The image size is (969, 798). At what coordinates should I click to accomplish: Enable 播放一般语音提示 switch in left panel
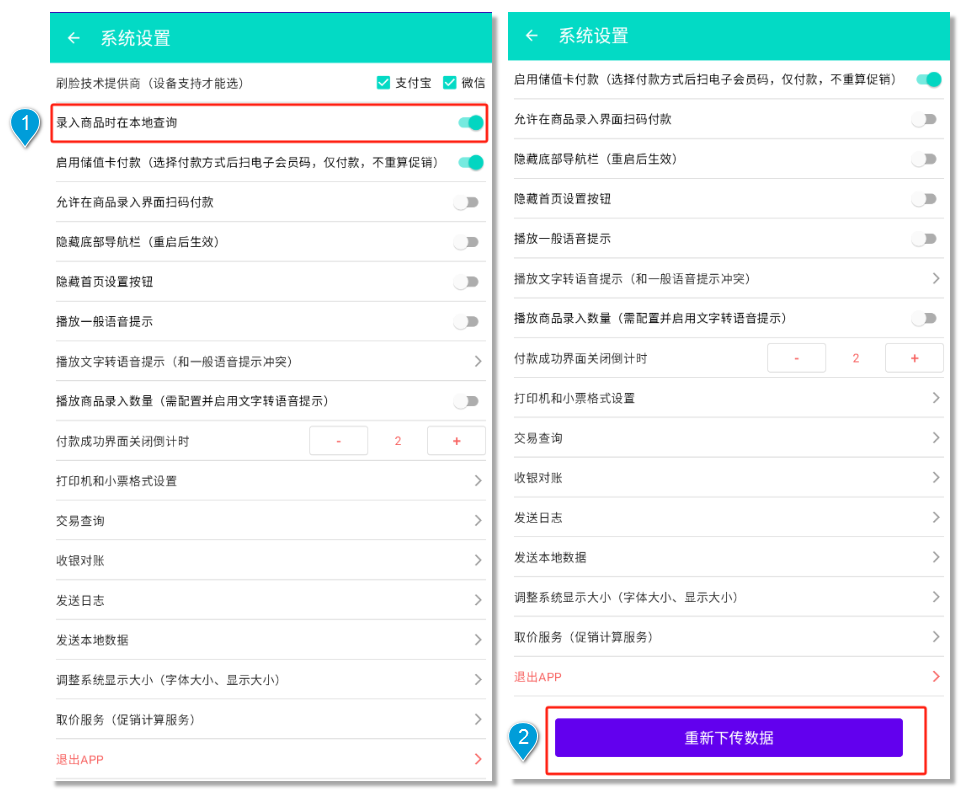point(466,321)
